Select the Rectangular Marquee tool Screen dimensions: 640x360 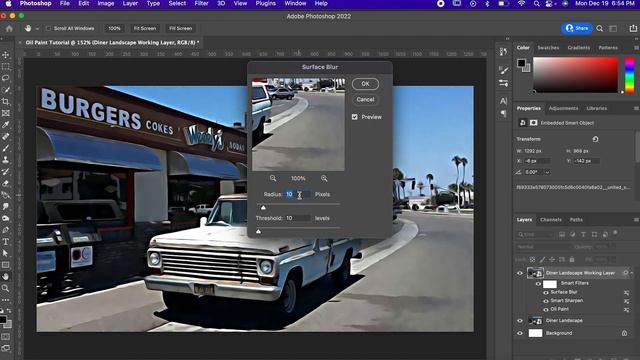click(6, 67)
